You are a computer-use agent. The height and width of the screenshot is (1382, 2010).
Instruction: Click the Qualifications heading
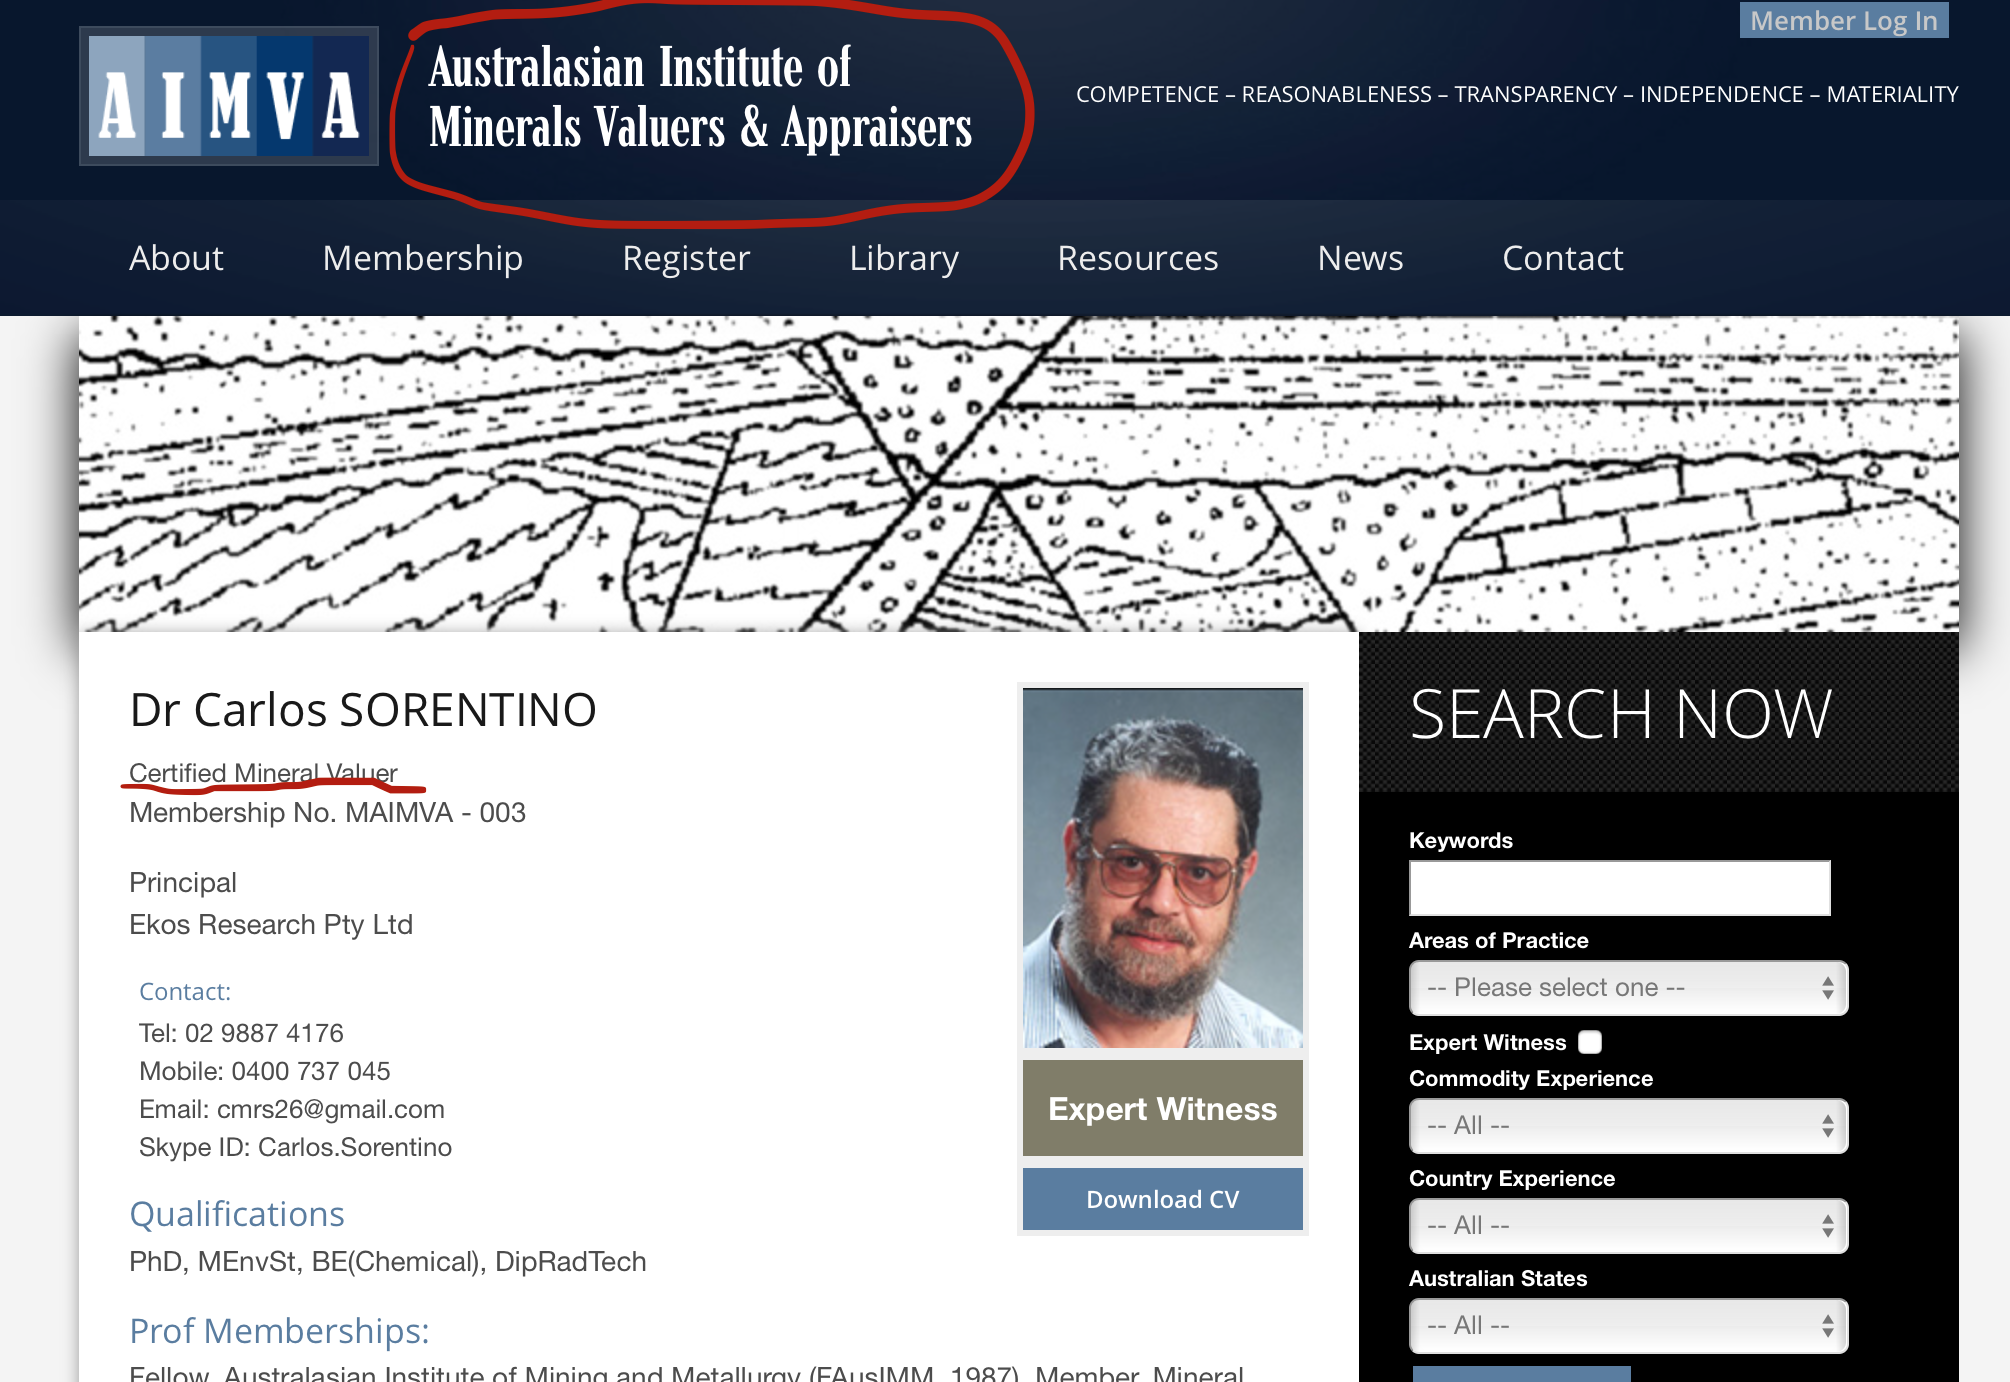click(237, 1214)
